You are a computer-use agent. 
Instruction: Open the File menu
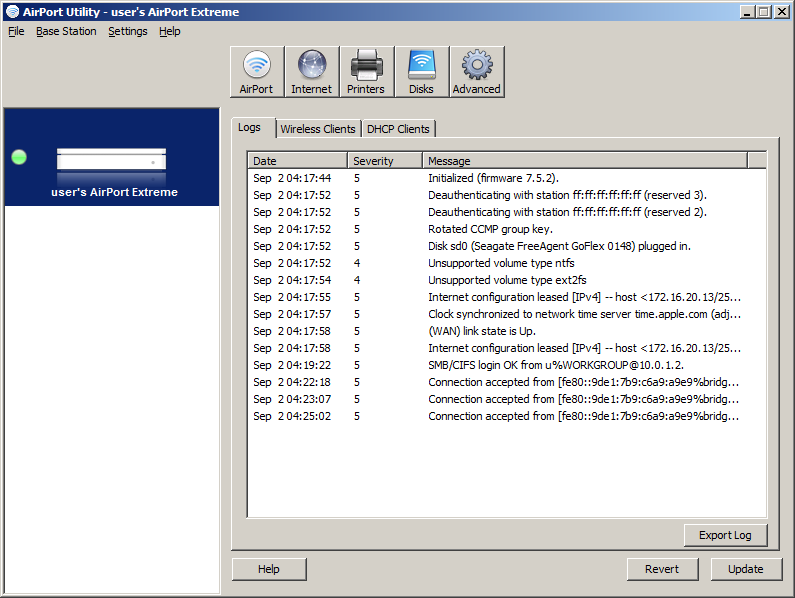click(x=16, y=31)
